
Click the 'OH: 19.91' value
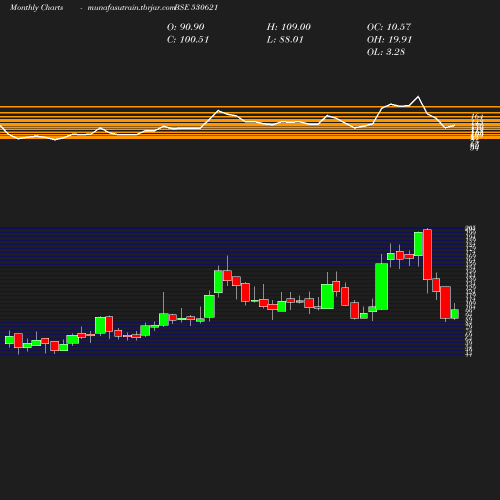(389, 40)
